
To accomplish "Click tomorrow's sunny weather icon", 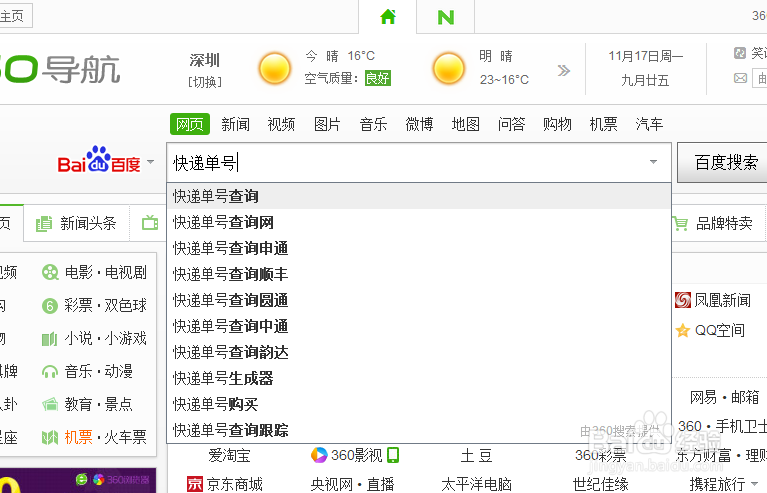I will pyautogui.click(x=449, y=68).
